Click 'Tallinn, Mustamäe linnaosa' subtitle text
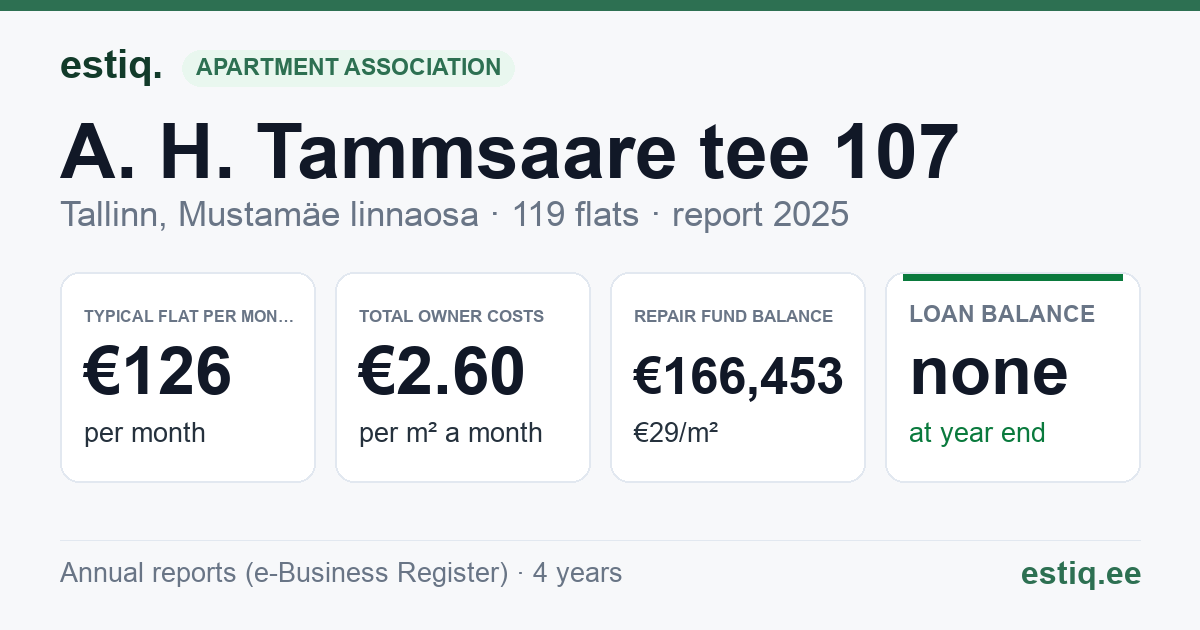This screenshot has width=1200, height=630. 269,214
